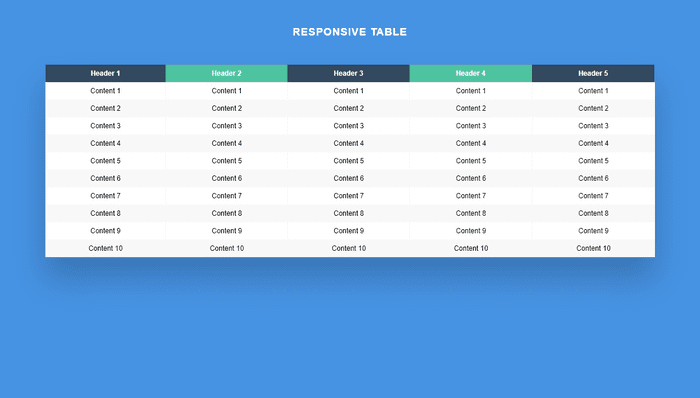This screenshot has height=398, width=700.
Task: Click Content 10 under Header 3
Action: coord(349,249)
